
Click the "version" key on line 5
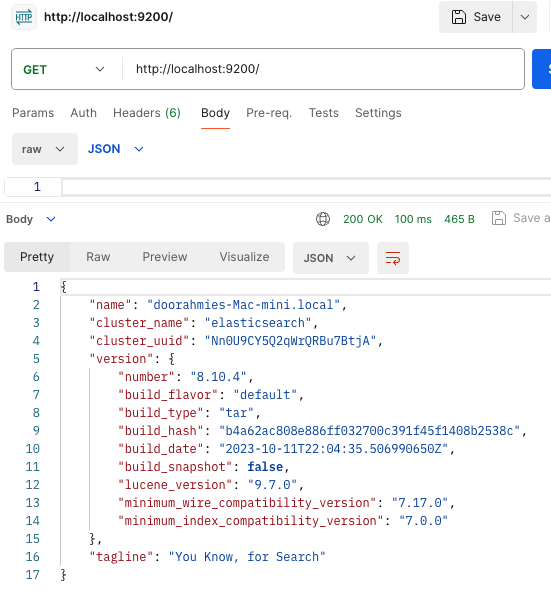click(121, 358)
